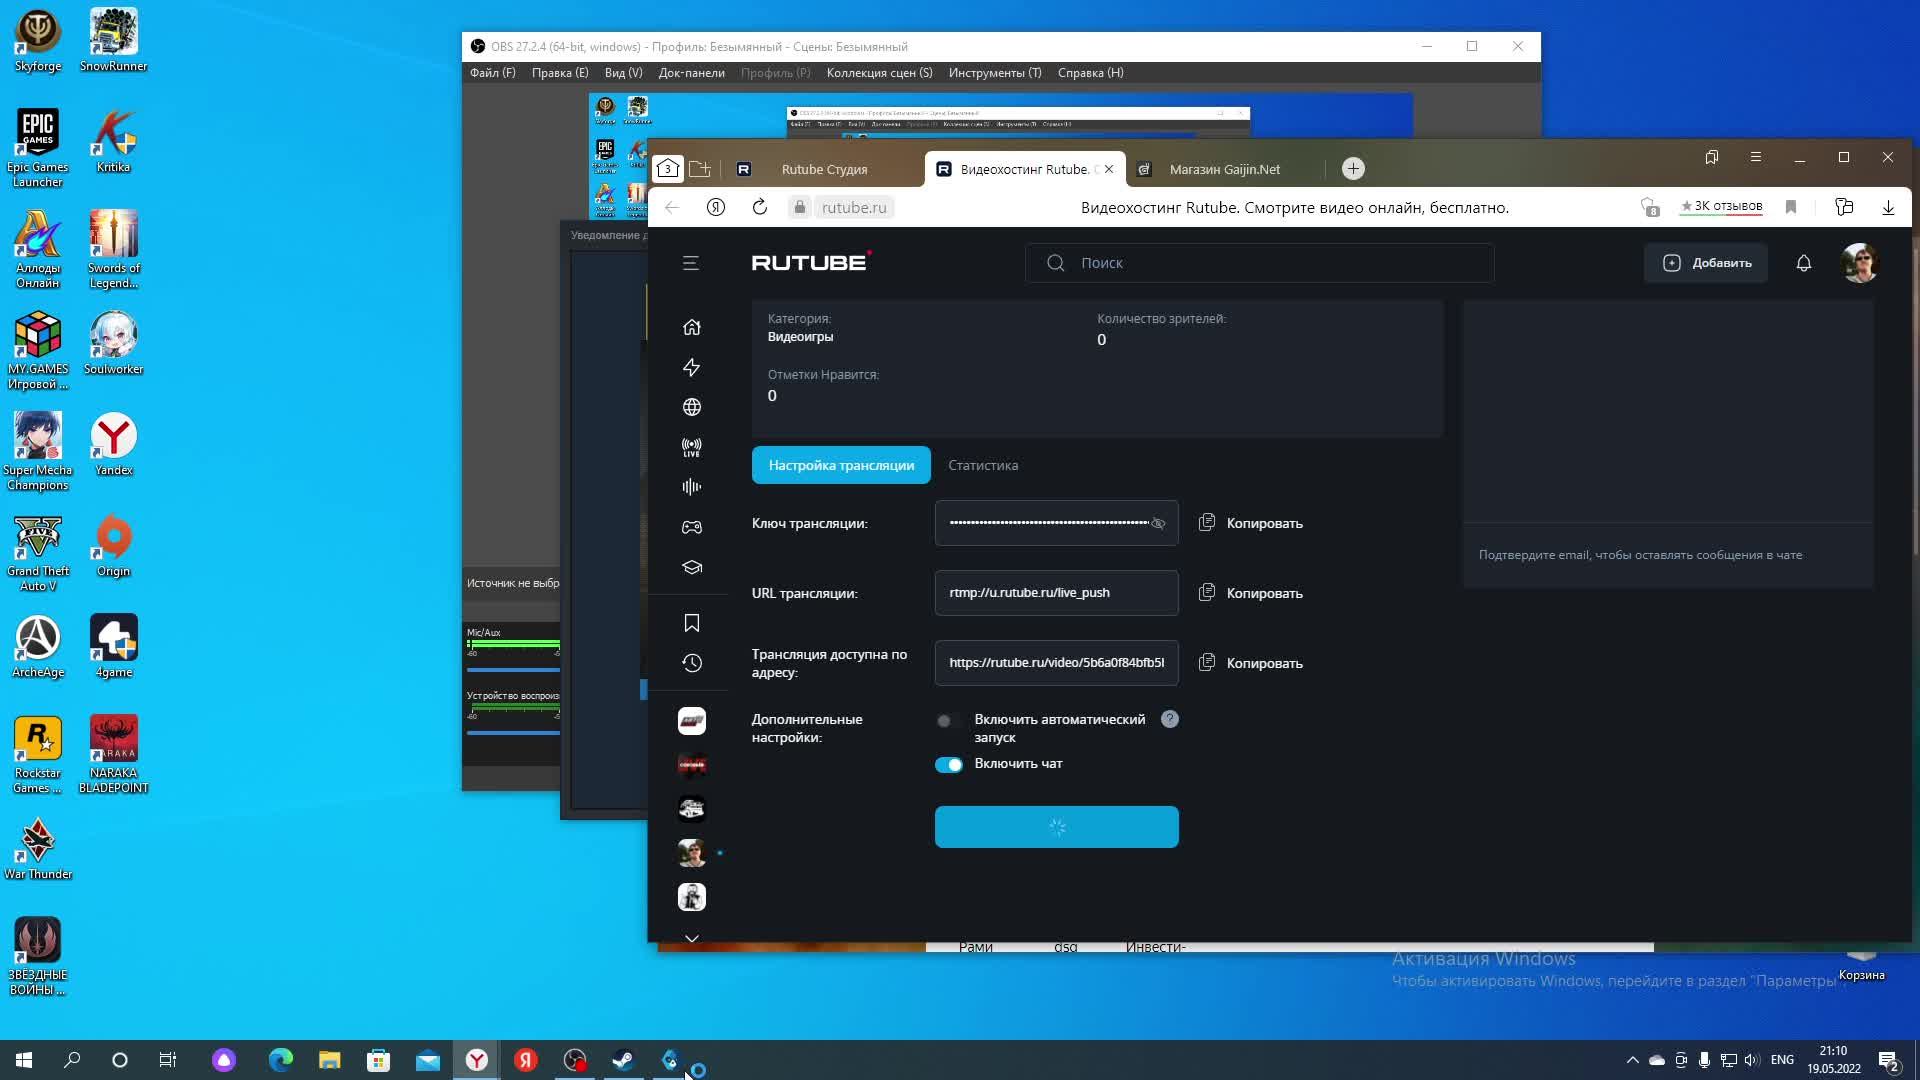Switch to the Статистика tab

983,465
